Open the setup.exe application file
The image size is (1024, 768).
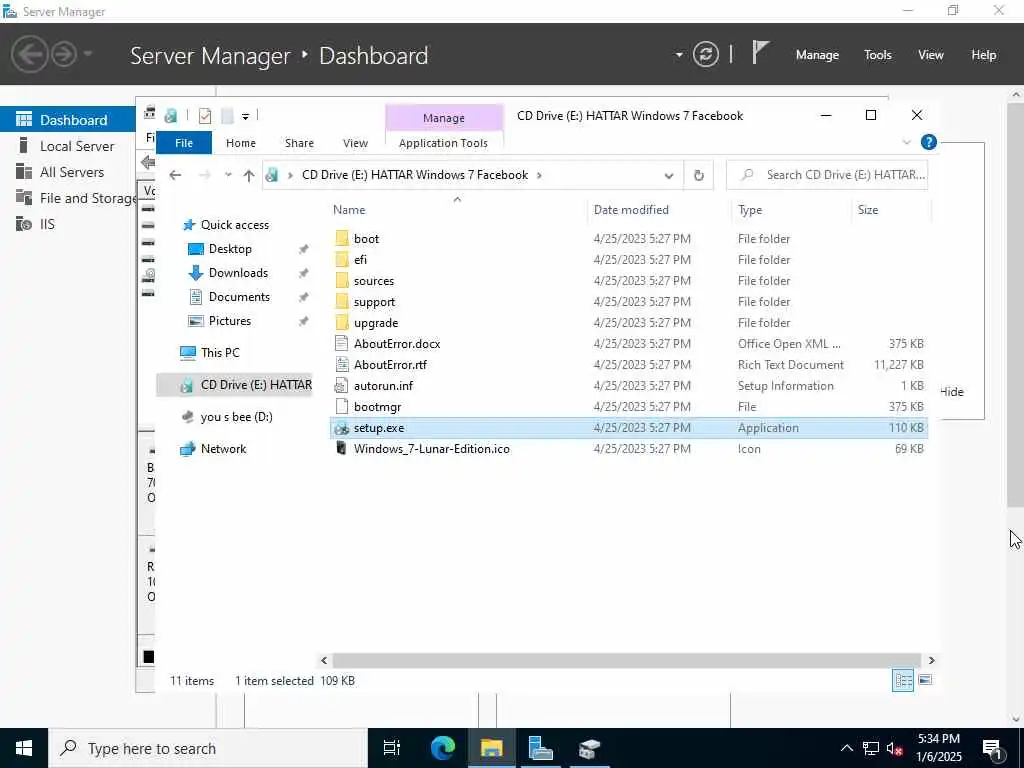click(x=379, y=428)
